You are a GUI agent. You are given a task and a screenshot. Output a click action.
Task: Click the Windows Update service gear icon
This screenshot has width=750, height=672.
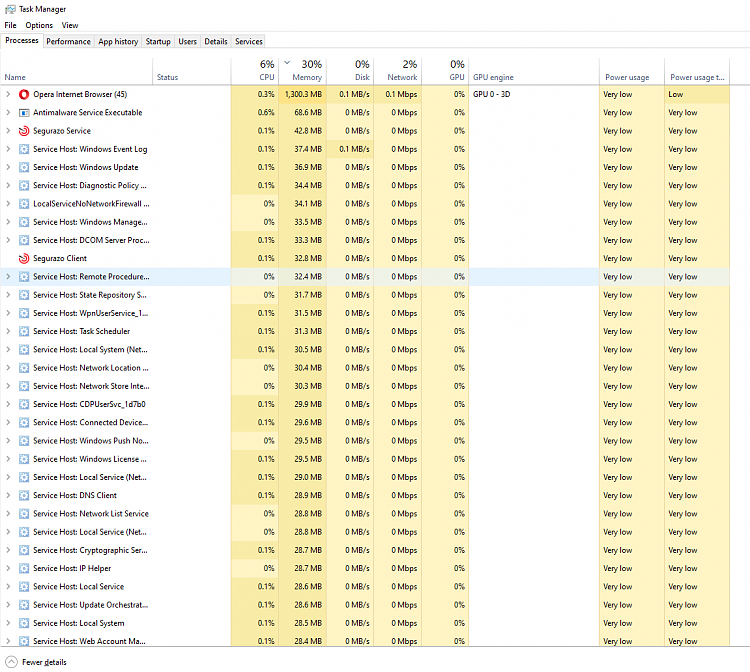(24, 167)
